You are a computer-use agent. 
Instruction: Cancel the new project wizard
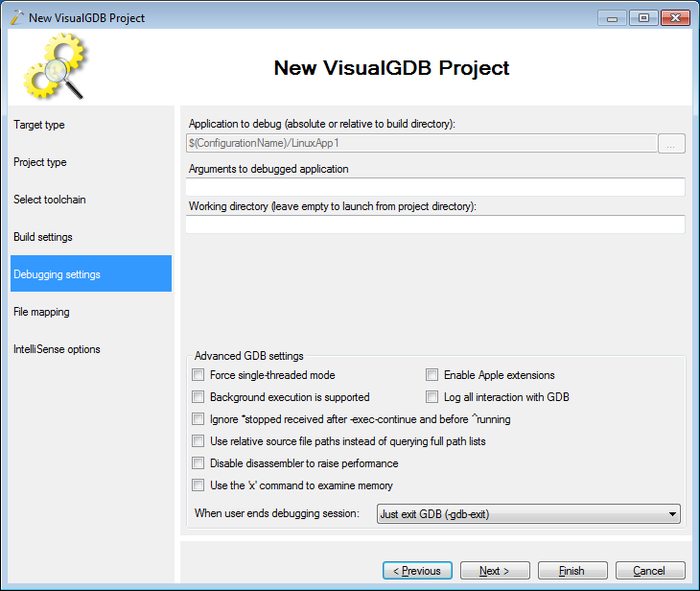650,570
